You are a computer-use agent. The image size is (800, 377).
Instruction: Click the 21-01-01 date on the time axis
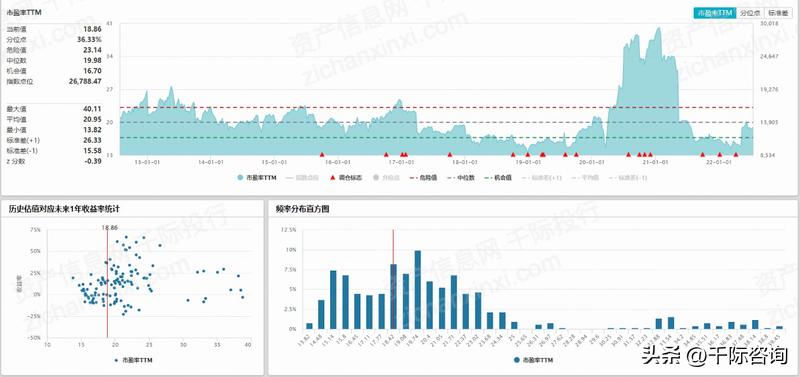click(655, 162)
